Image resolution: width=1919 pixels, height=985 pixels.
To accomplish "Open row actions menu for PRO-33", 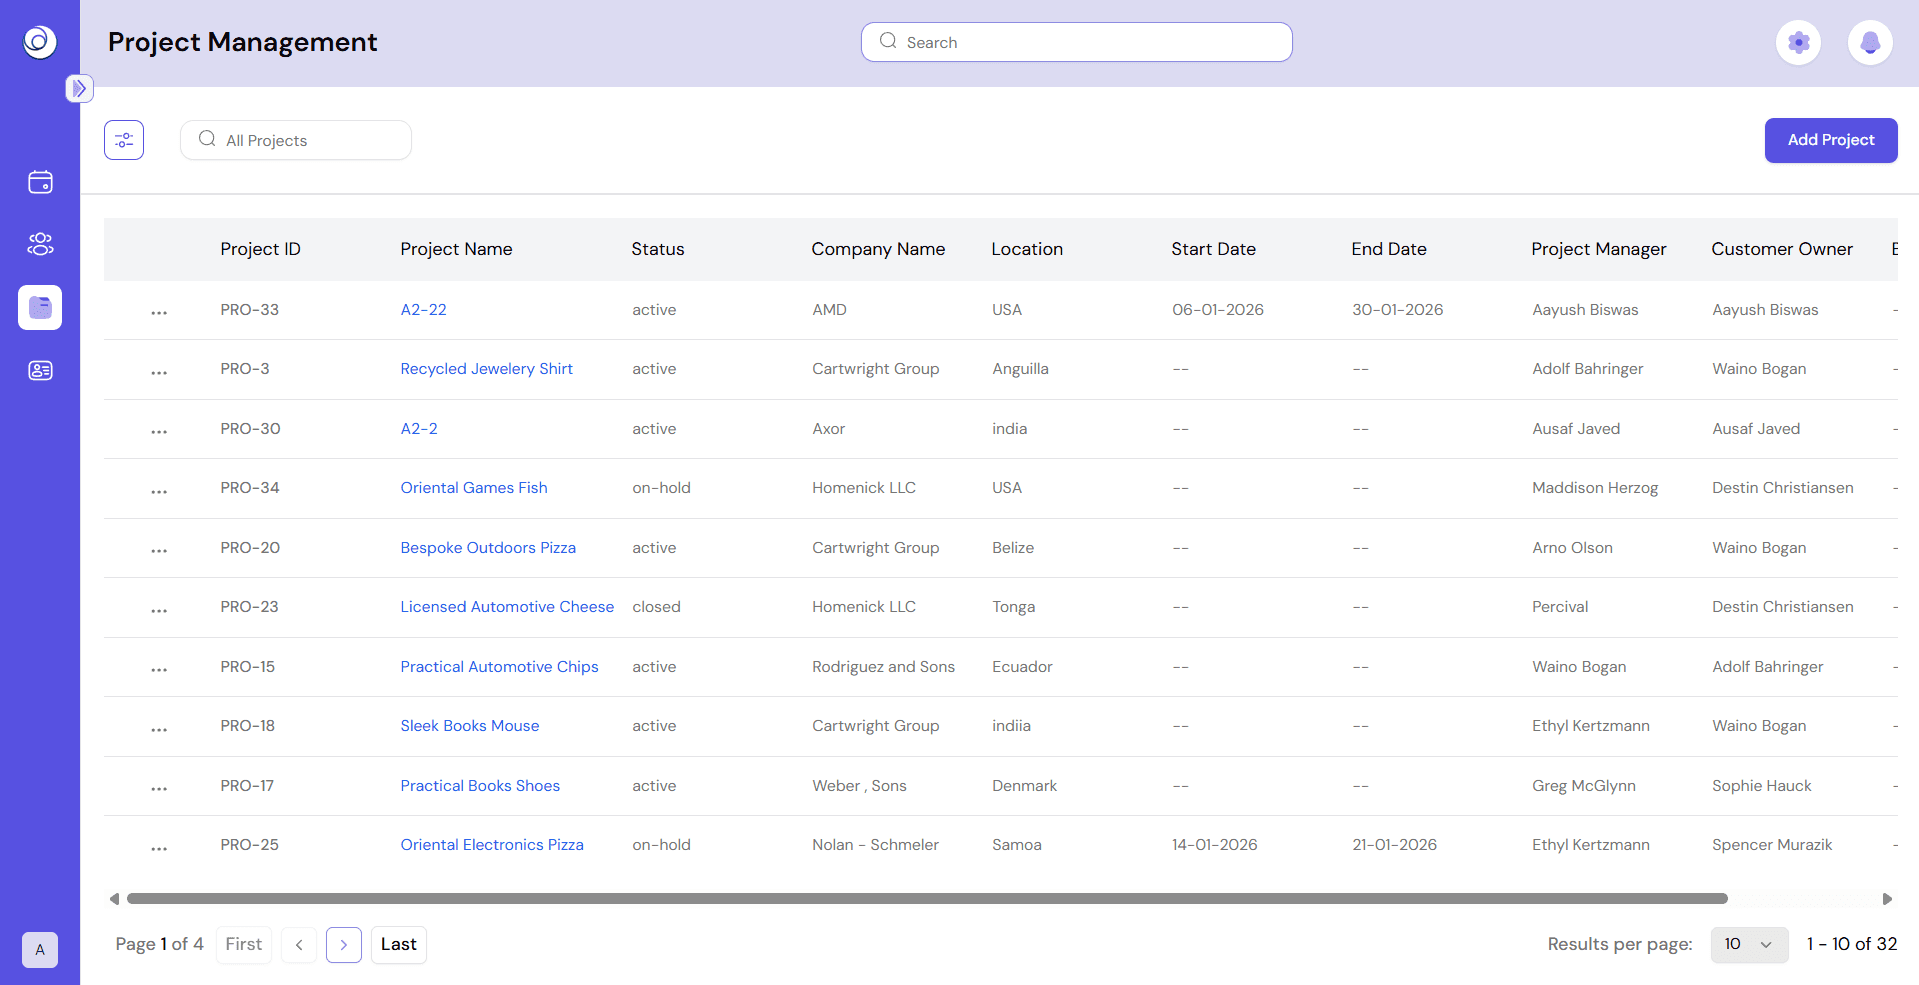I will click(x=159, y=312).
